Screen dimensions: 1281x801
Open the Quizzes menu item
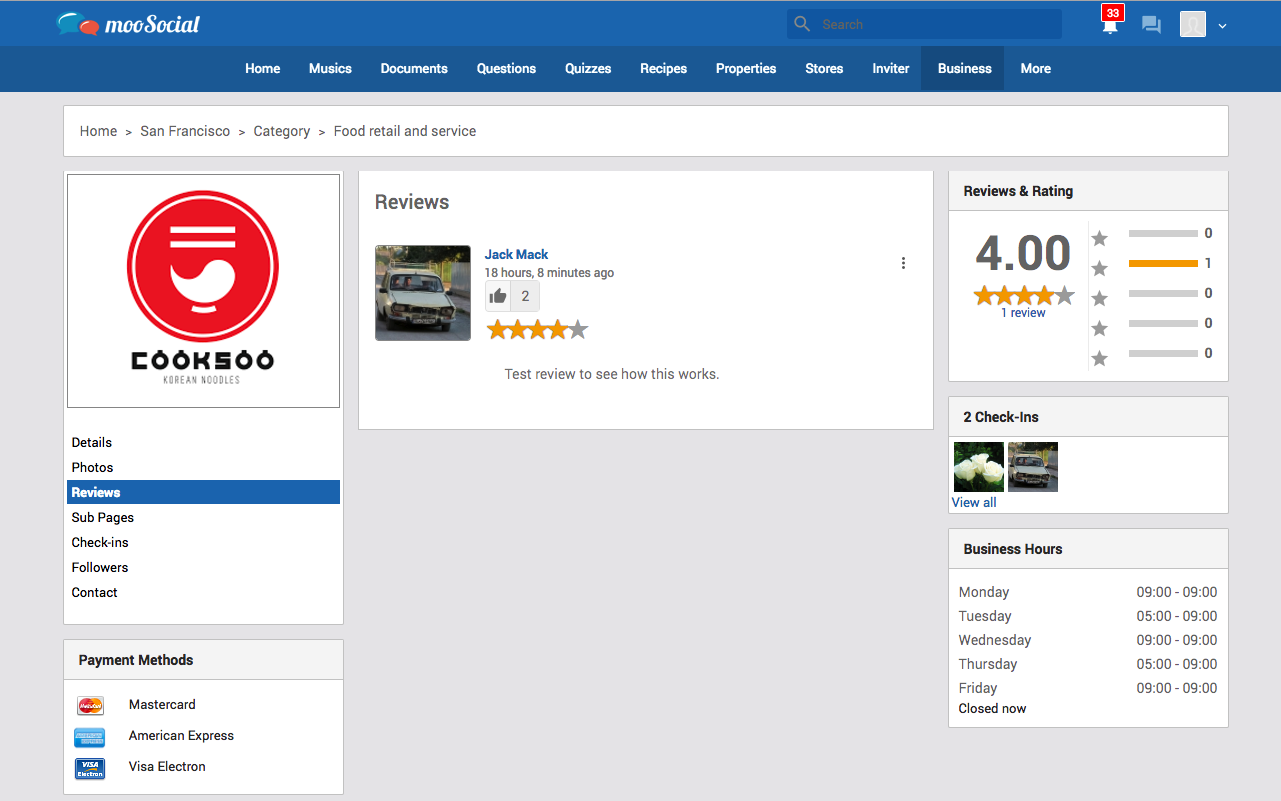coord(588,68)
